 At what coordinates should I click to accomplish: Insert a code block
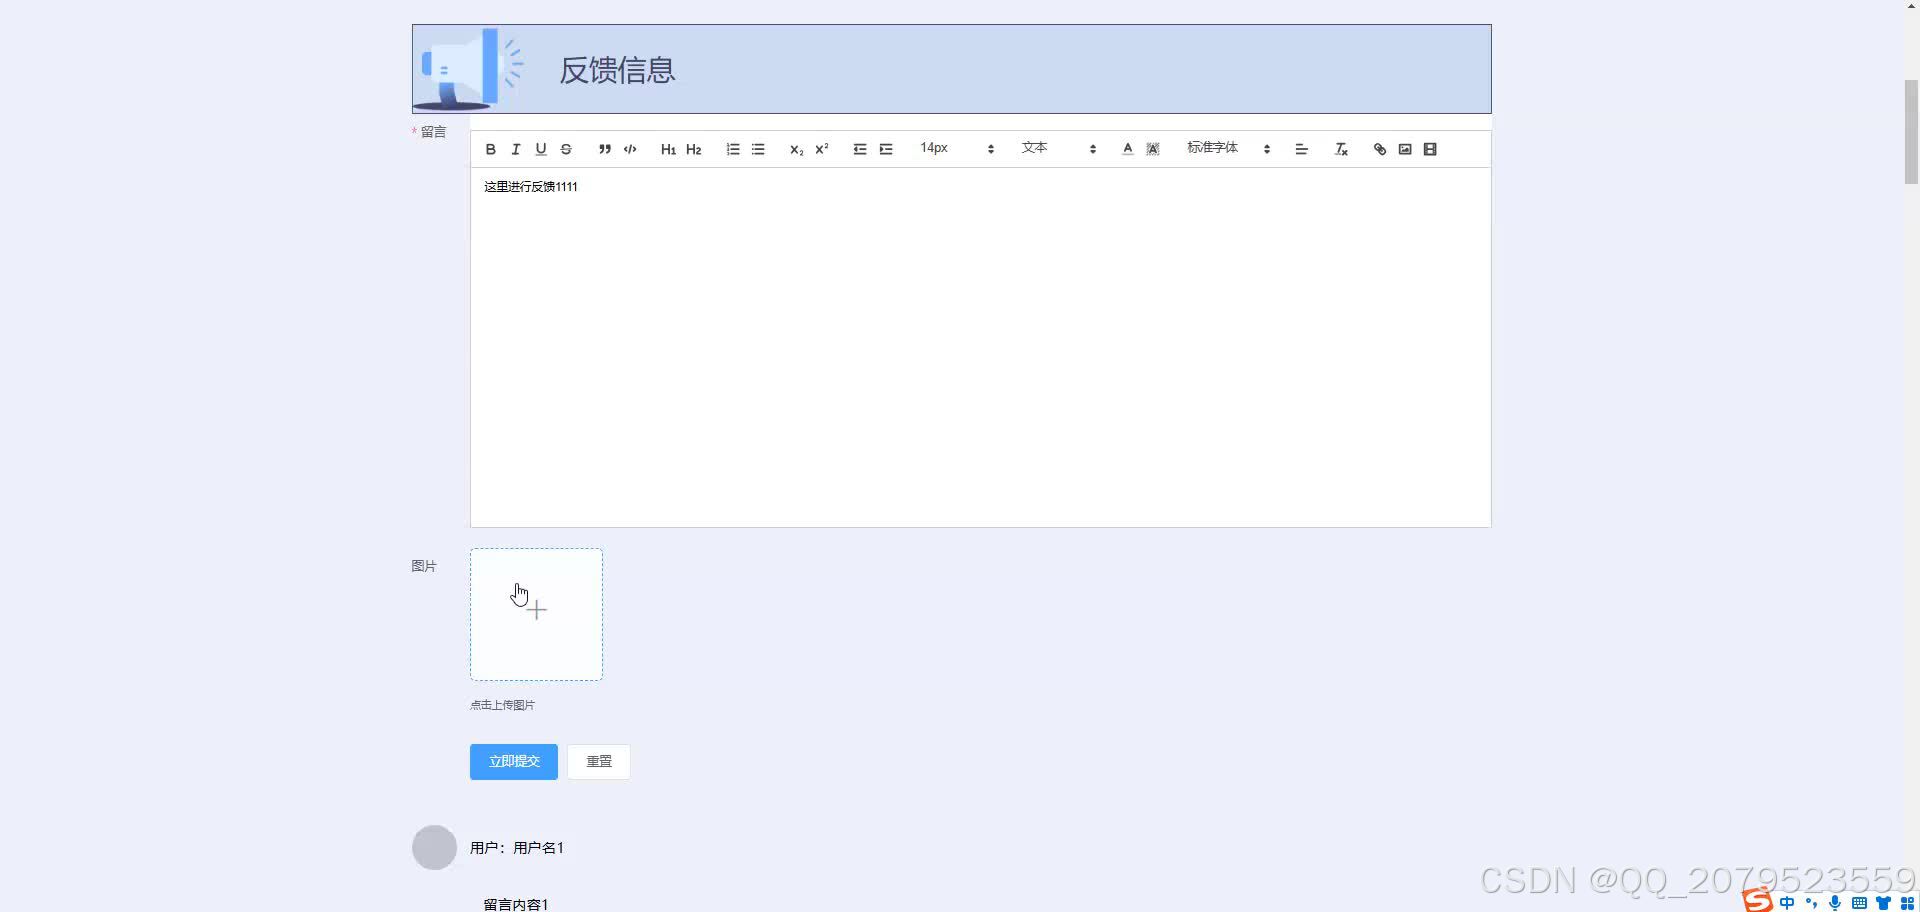[630, 148]
